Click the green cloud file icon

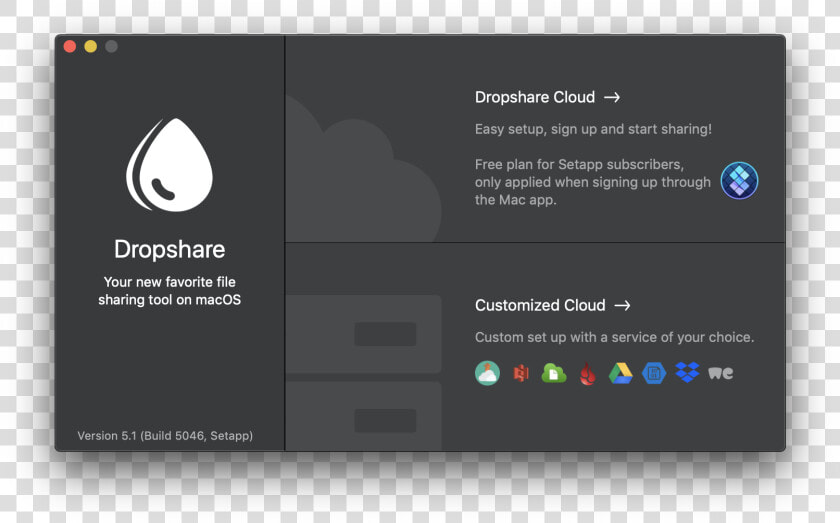554,373
